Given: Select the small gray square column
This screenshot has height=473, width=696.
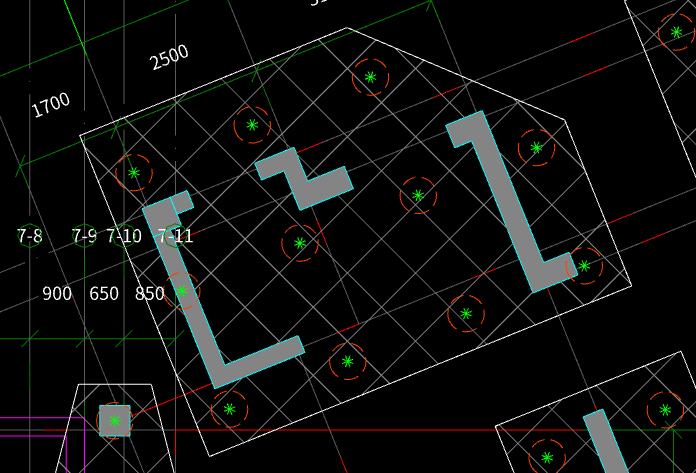Looking at the screenshot, I should [x=115, y=420].
